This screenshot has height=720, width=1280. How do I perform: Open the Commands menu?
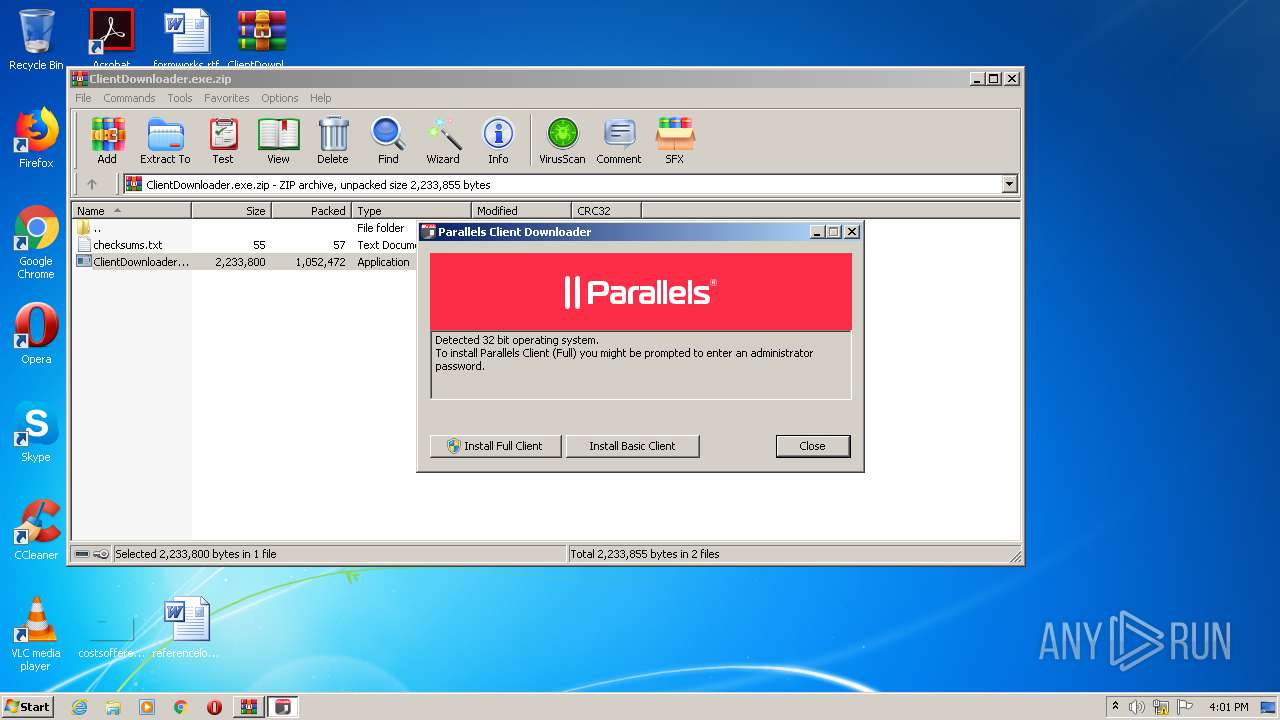(x=129, y=98)
